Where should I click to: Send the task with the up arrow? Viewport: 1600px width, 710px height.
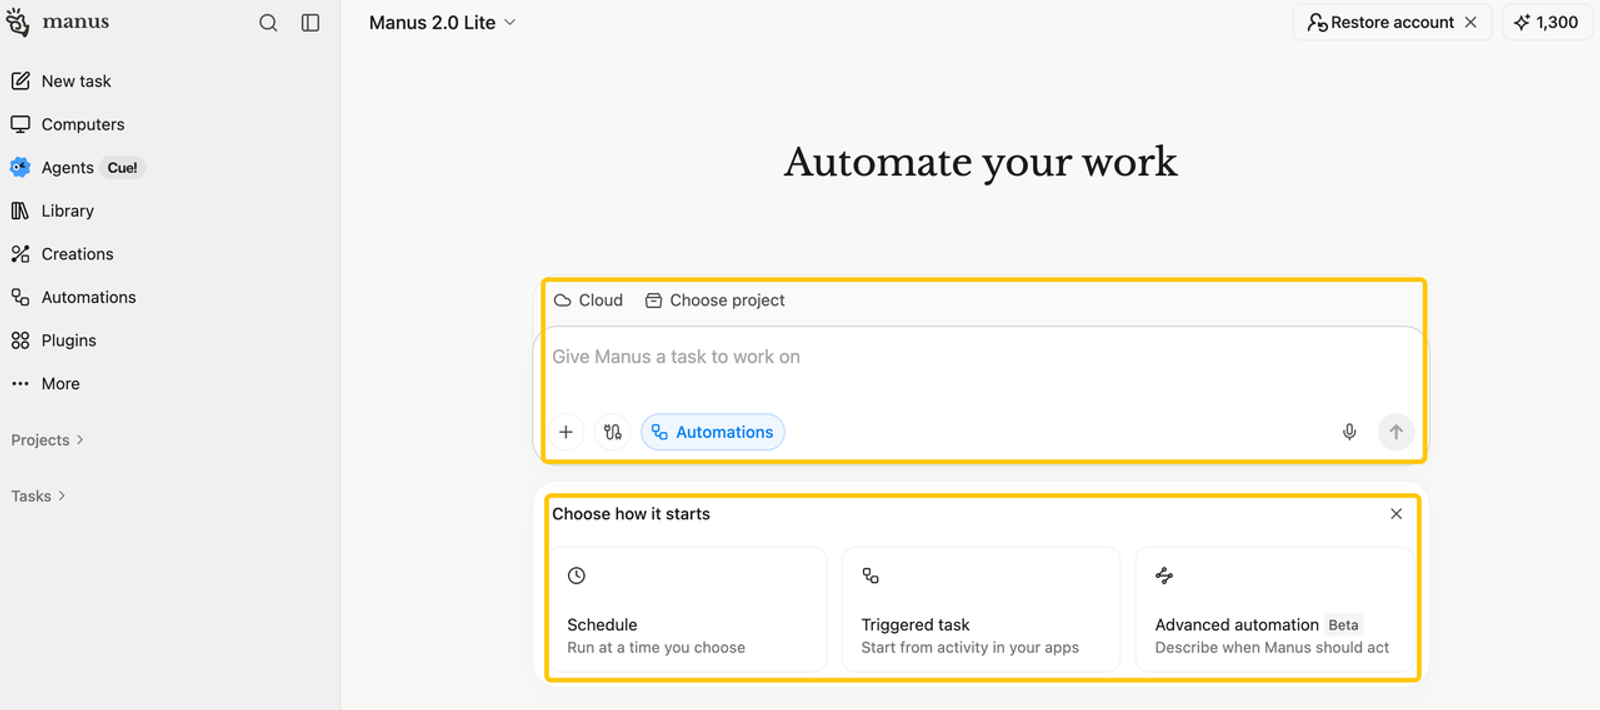click(1396, 432)
